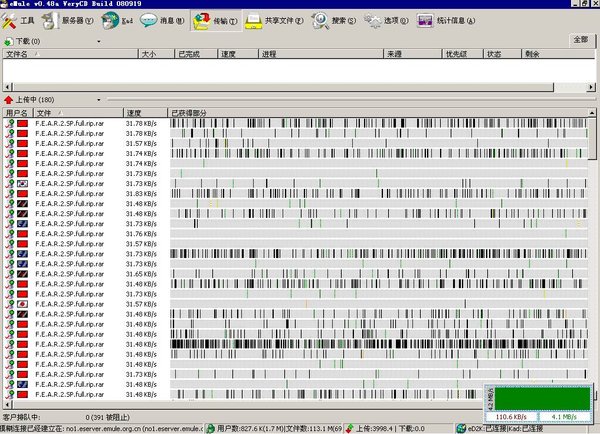Open the 消息 (Messages) view
The width and height of the screenshot is (600, 434).
point(162,21)
